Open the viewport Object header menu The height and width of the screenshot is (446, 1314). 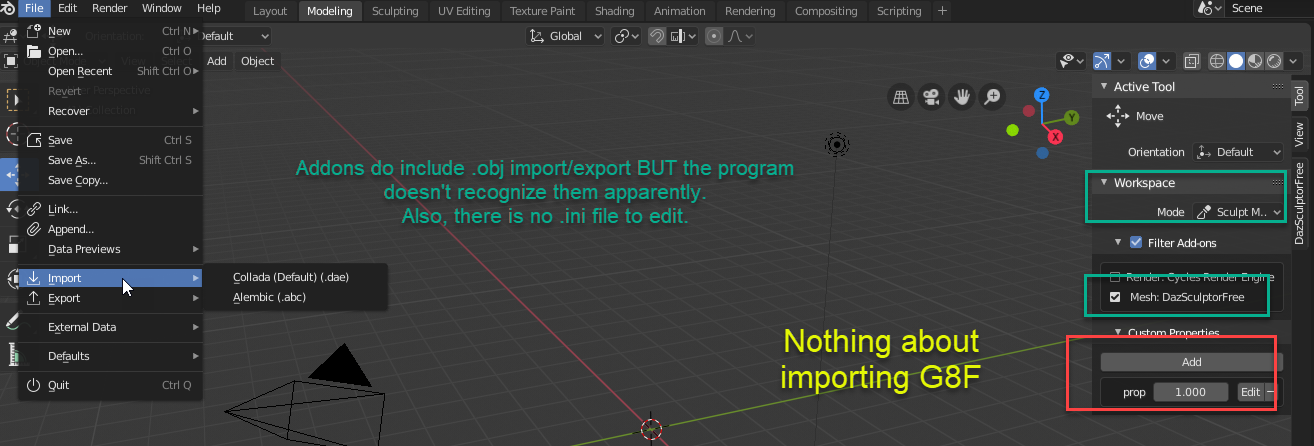[x=257, y=61]
